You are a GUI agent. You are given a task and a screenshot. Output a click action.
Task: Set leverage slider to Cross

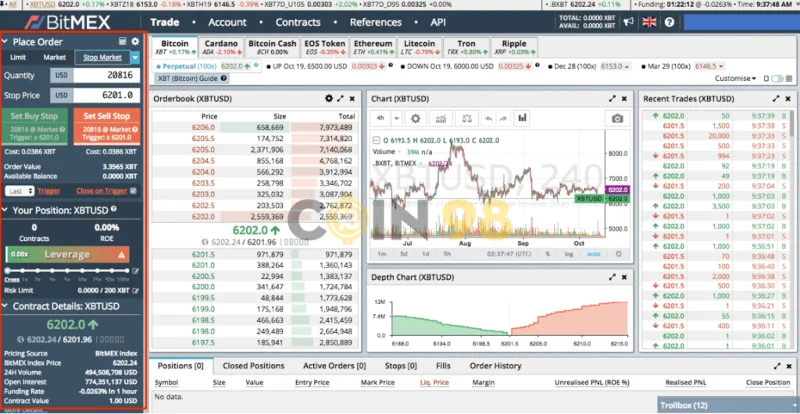(x=8, y=271)
